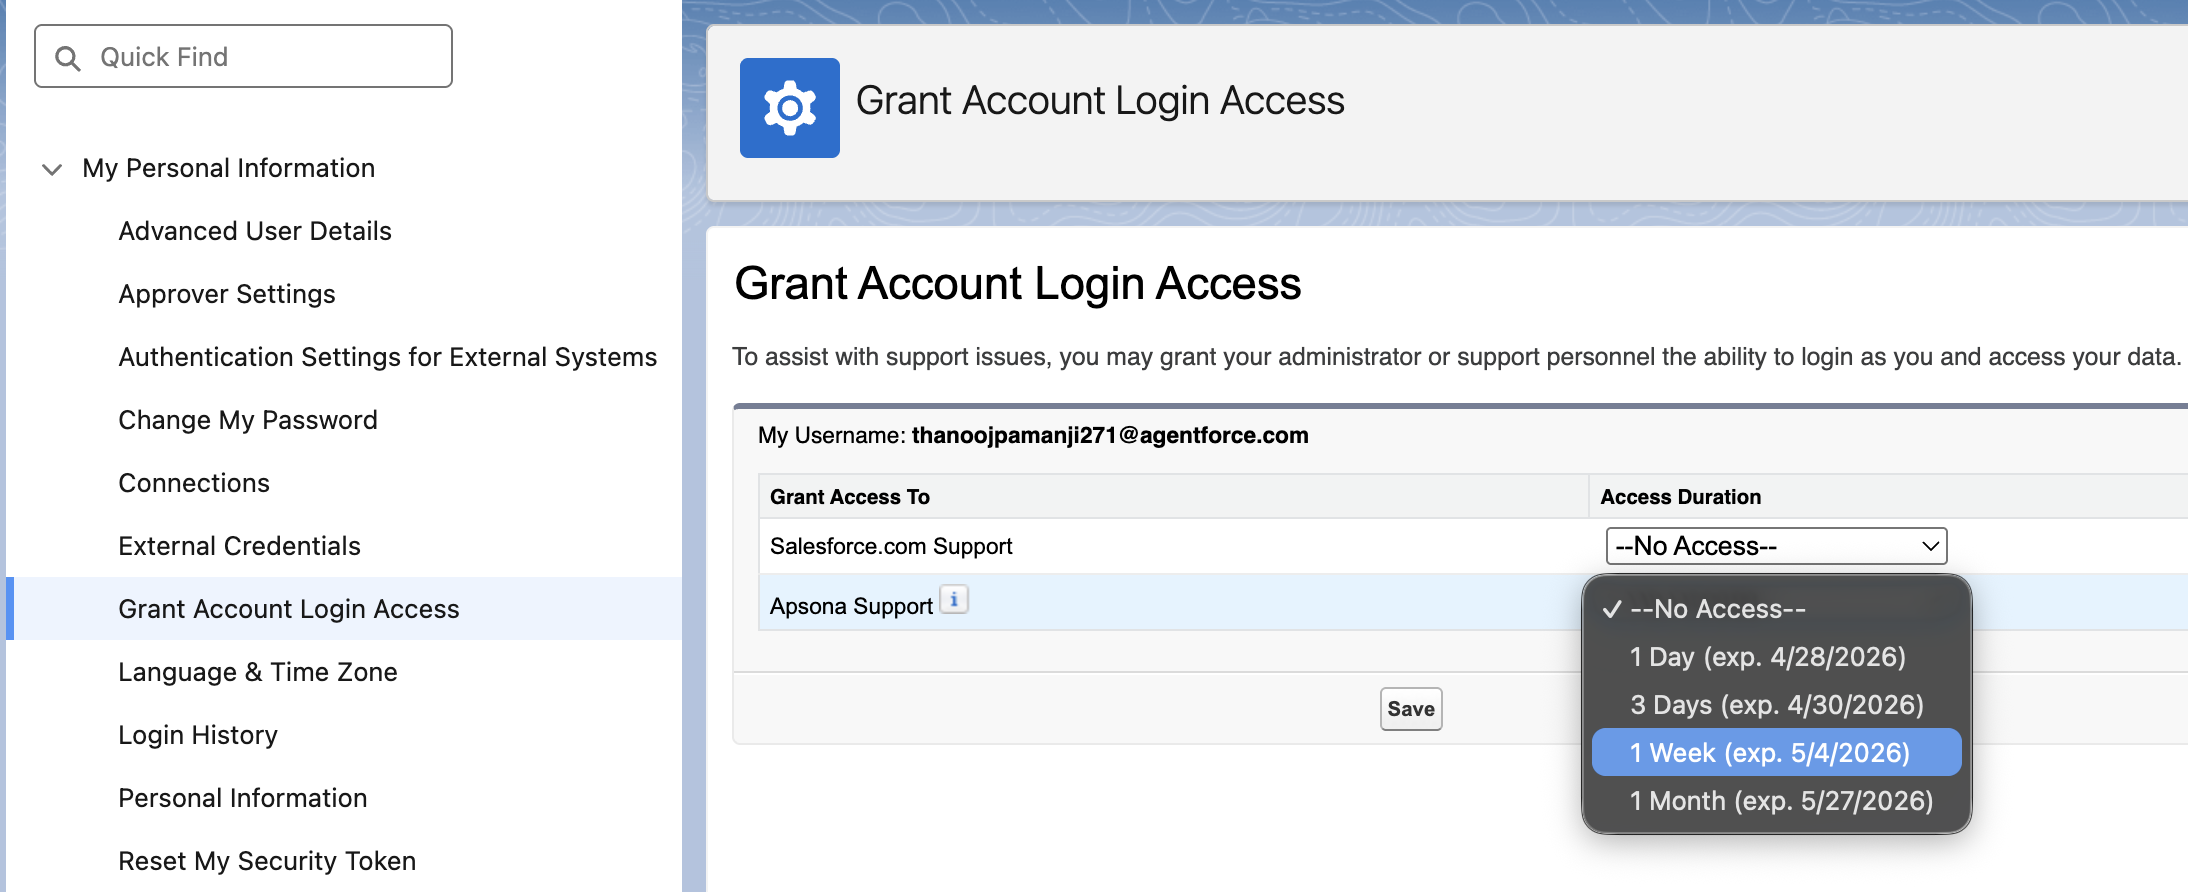View Login History
The height and width of the screenshot is (892, 2188).
pos(198,735)
